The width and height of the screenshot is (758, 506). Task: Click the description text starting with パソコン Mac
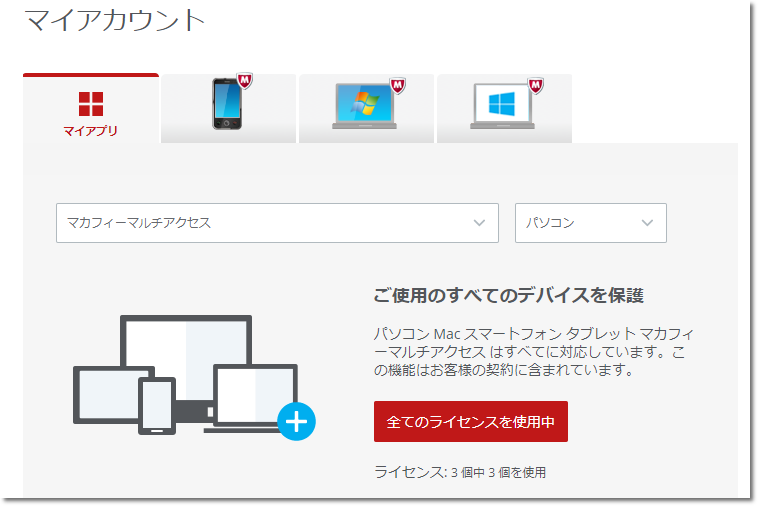534,352
